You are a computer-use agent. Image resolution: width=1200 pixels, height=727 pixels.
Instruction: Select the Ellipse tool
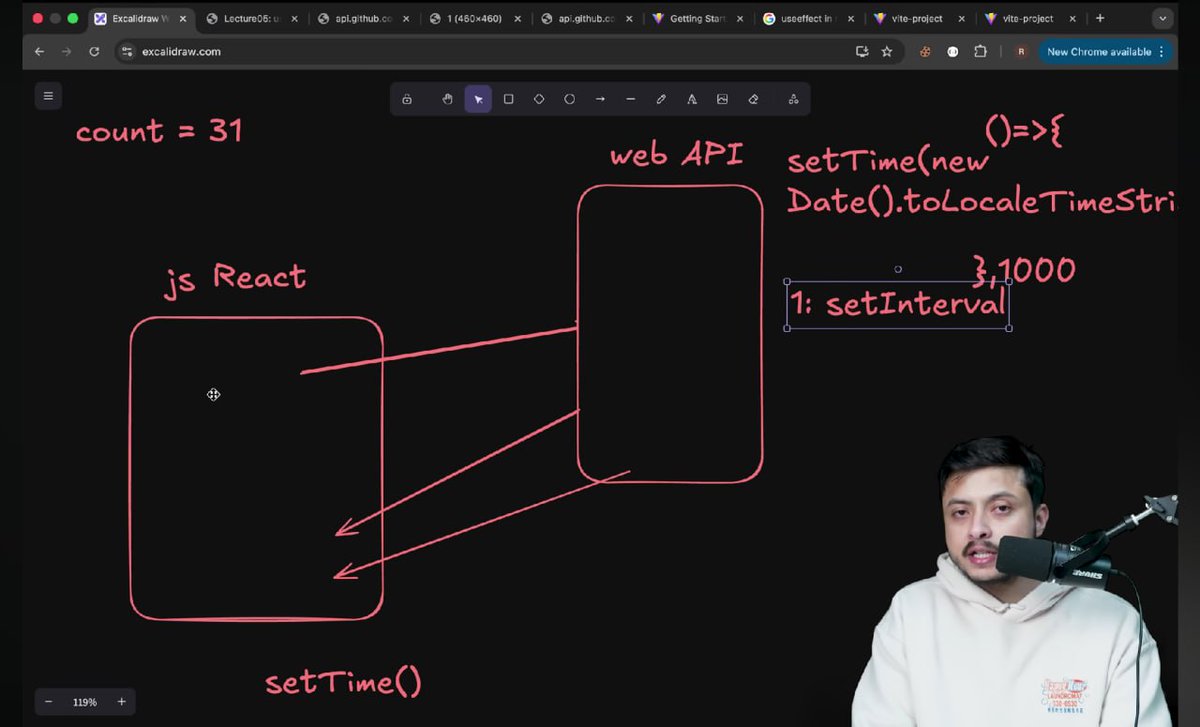(x=569, y=99)
